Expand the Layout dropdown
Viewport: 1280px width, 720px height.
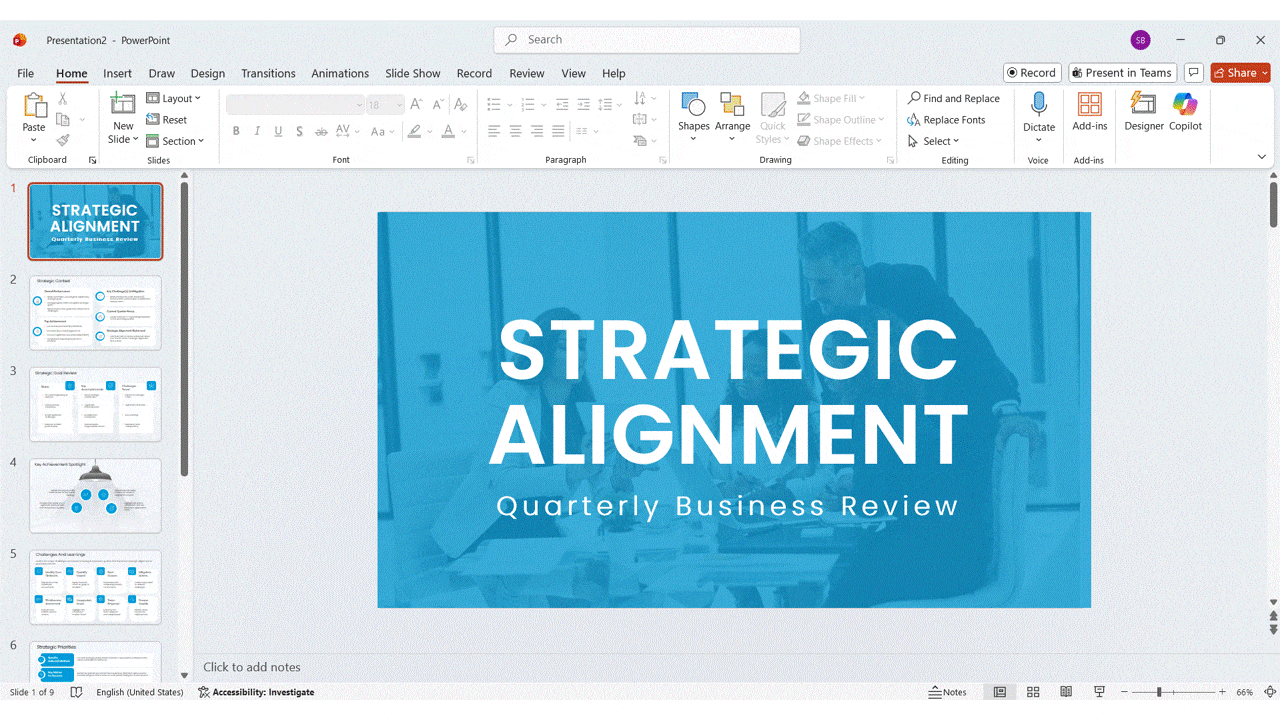tap(174, 98)
